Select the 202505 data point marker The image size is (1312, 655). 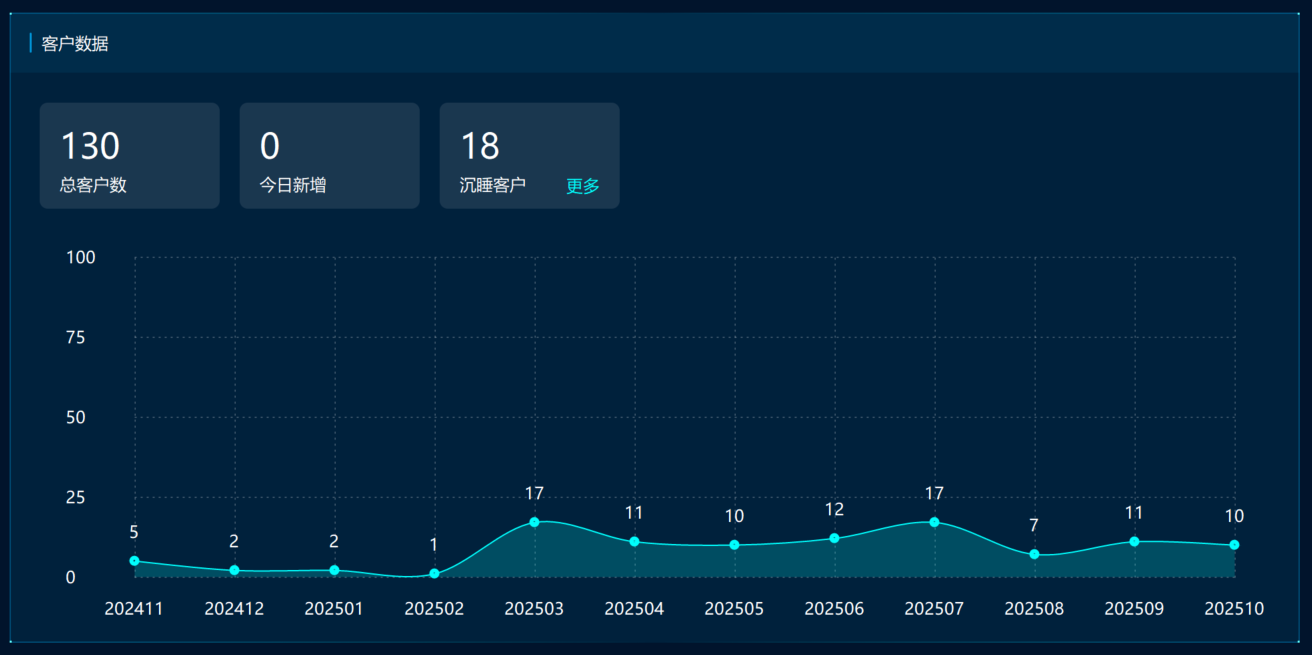pos(734,545)
